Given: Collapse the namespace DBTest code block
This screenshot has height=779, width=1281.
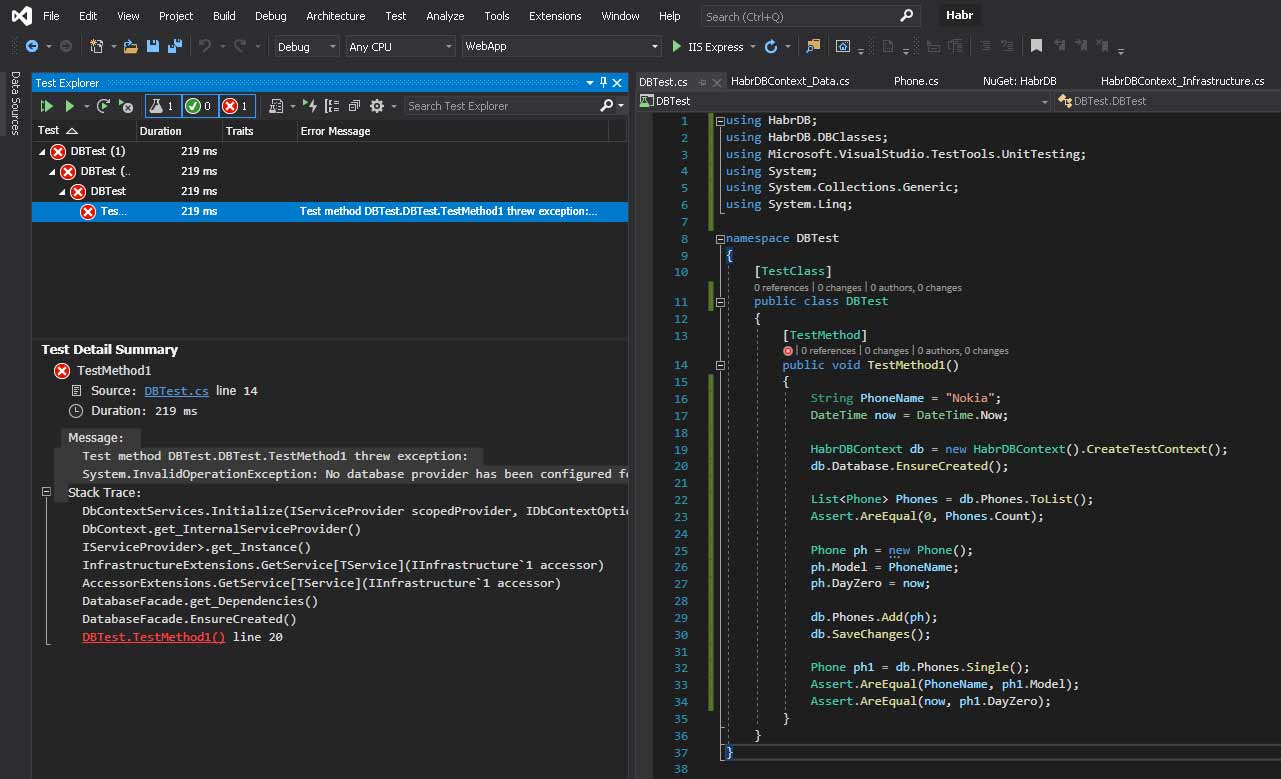Looking at the screenshot, I should 719,239.
